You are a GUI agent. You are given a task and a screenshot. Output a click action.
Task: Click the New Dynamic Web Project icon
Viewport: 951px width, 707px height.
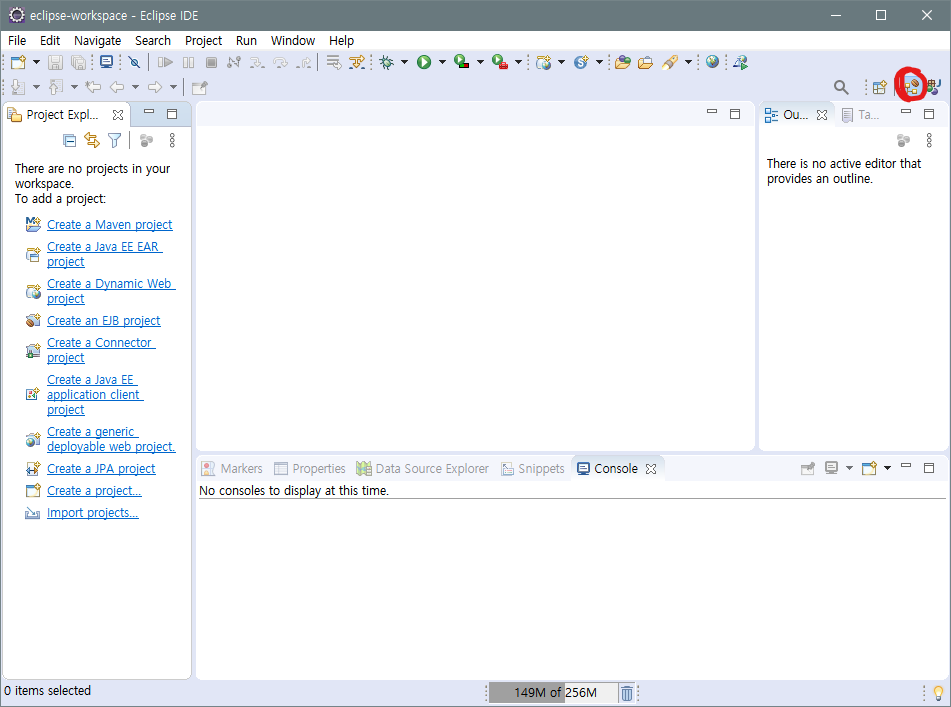point(543,62)
